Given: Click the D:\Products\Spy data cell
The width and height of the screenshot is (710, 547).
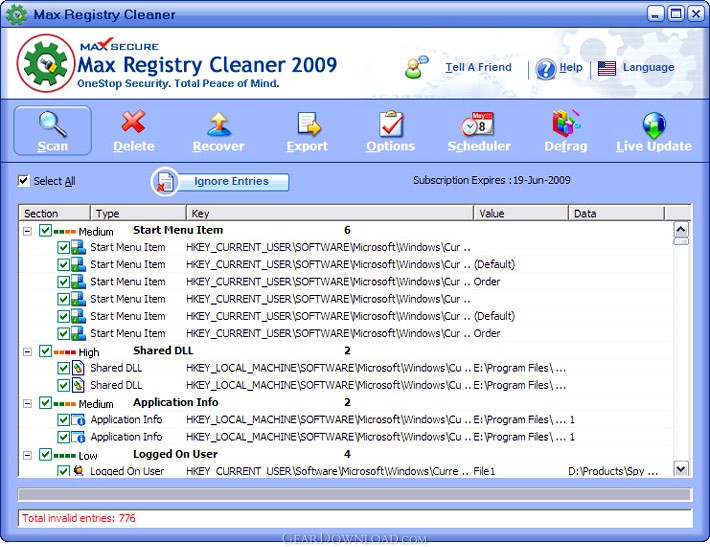Looking at the screenshot, I should click(x=613, y=471).
